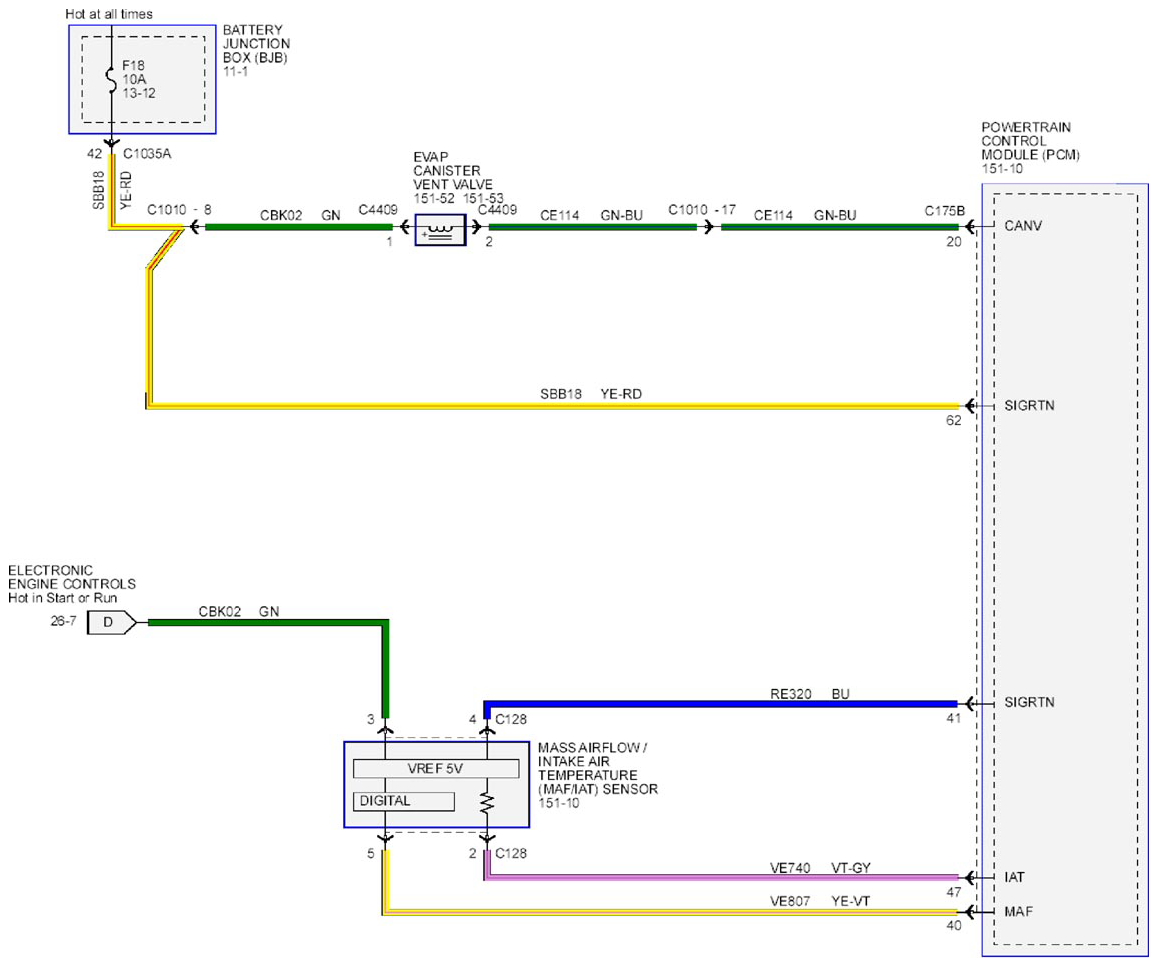Click PCM pin 20 CANV connector arrow
This screenshot has width=1158, height=967.
(x=970, y=226)
